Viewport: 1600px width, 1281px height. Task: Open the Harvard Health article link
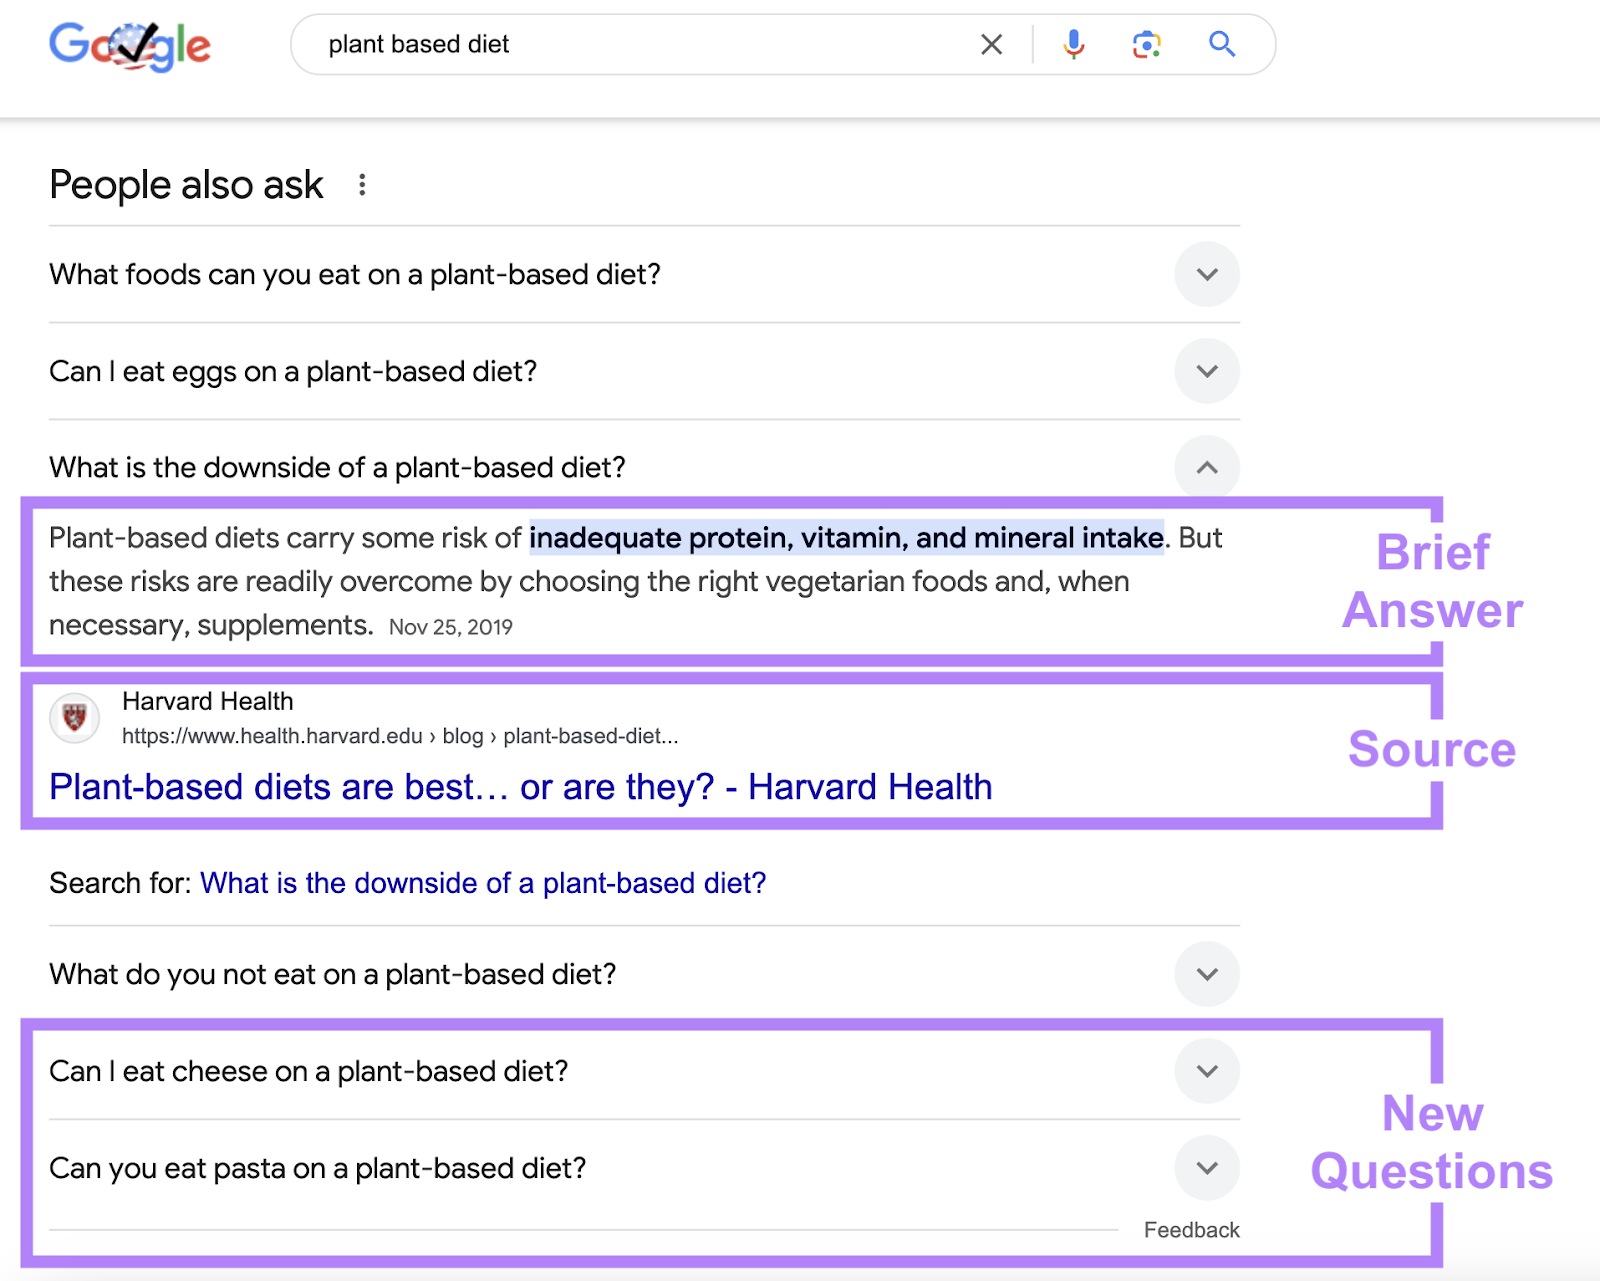pos(520,787)
